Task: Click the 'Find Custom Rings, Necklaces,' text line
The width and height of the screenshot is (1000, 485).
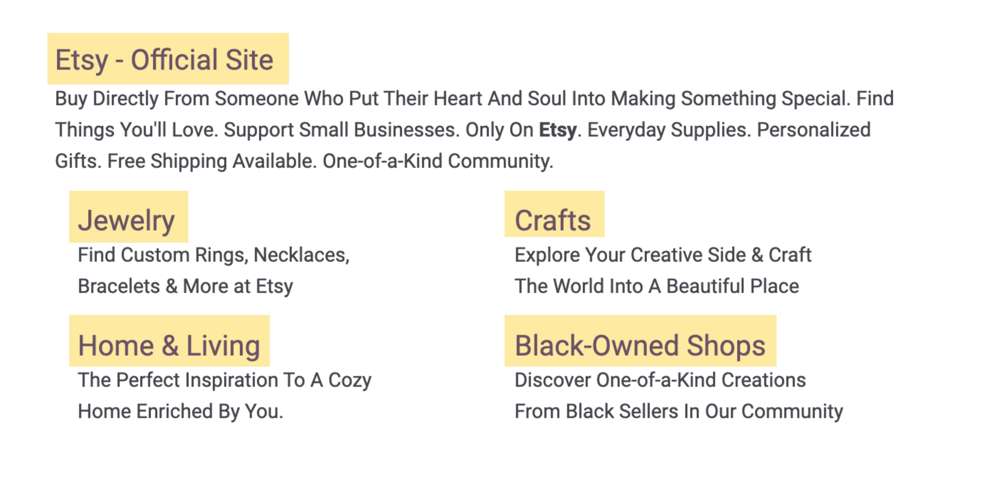Action: [214, 255]
